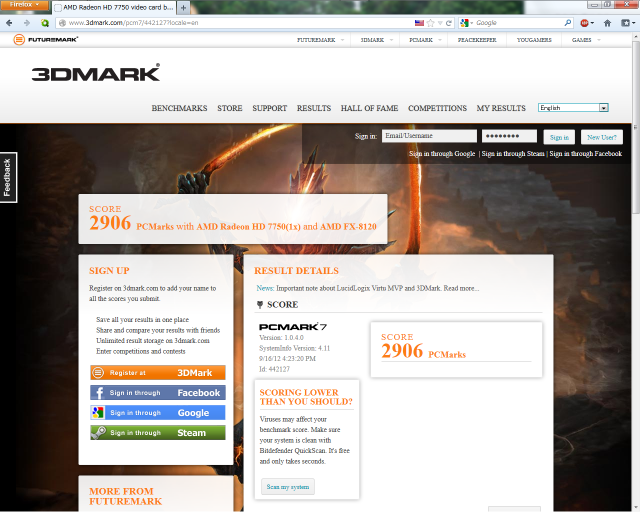Reload the page with the refresh icon

[x=449, y=23]
